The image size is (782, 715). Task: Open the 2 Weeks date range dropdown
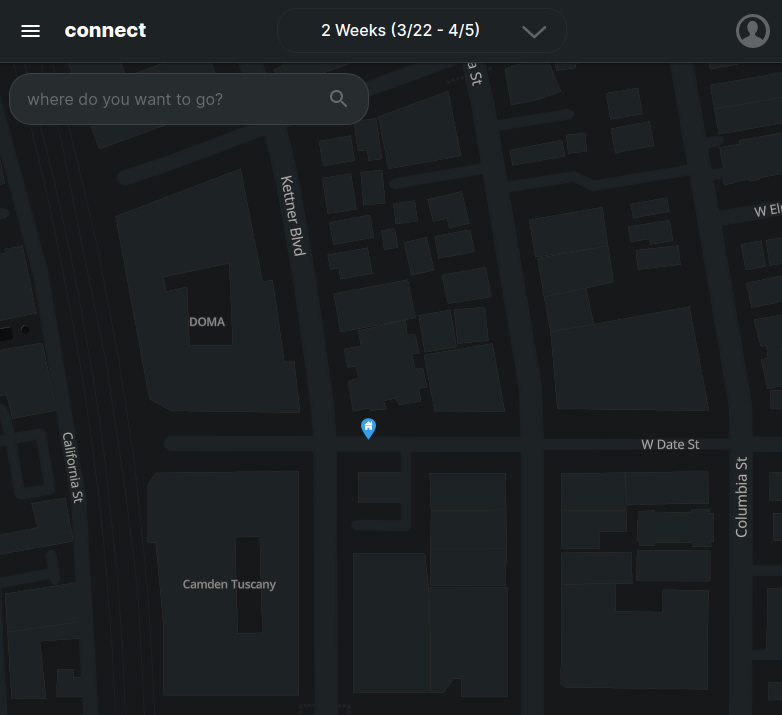click(x=421, y=30)
